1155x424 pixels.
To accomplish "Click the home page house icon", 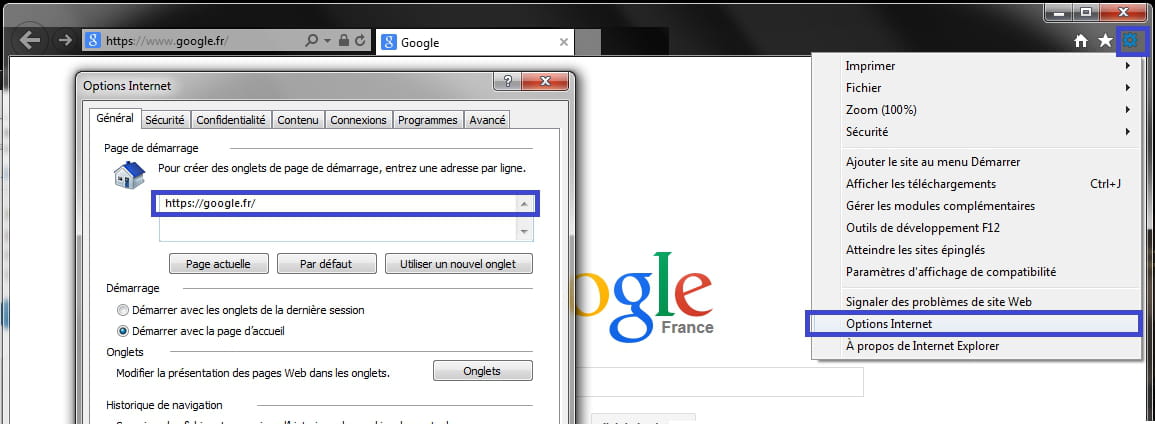I will coord(130,175).
